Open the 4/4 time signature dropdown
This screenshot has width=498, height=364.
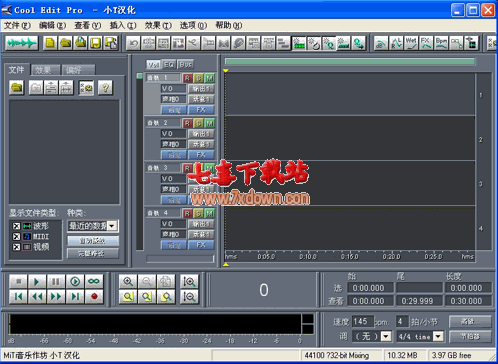click(x=439, y=336)
